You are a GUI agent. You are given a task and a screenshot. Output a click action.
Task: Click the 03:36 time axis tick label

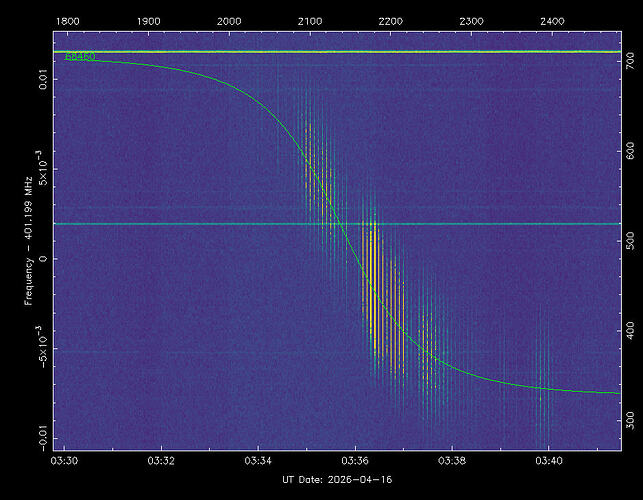click(x=356, y=462)
